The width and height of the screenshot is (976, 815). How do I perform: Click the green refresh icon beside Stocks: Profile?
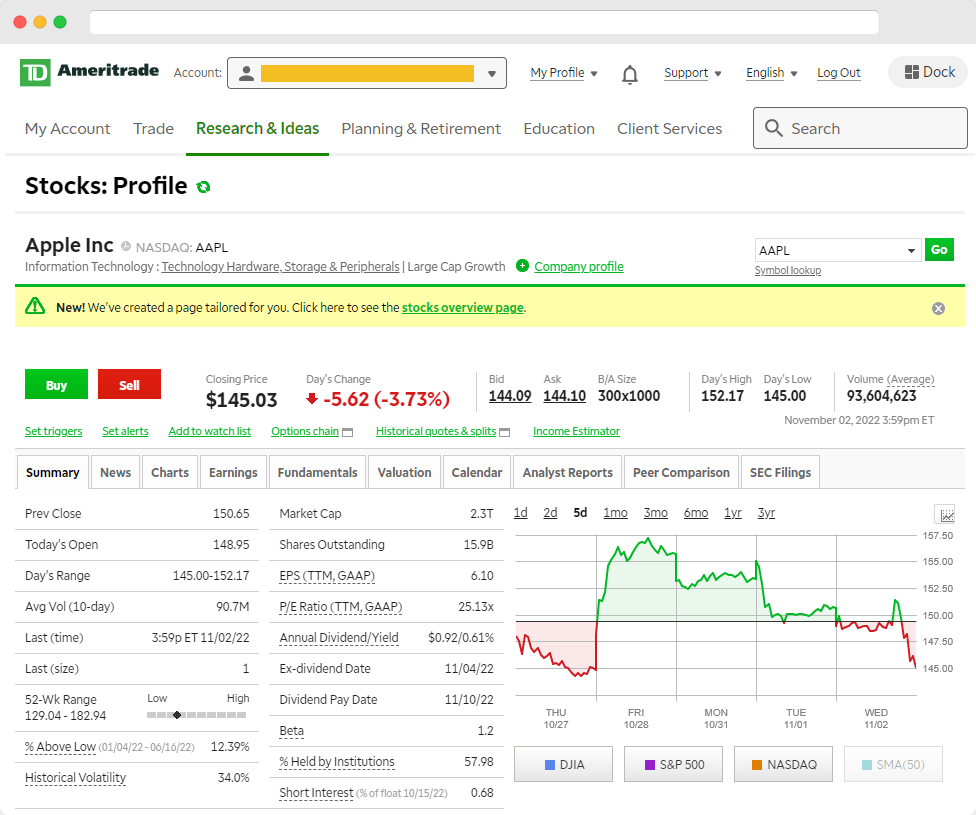pos(204,187)
